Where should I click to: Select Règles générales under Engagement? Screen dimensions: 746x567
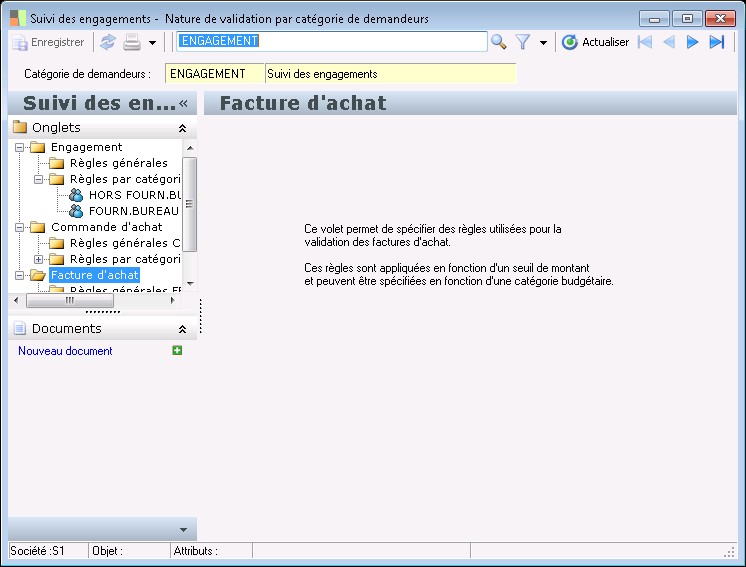(119, 163)
